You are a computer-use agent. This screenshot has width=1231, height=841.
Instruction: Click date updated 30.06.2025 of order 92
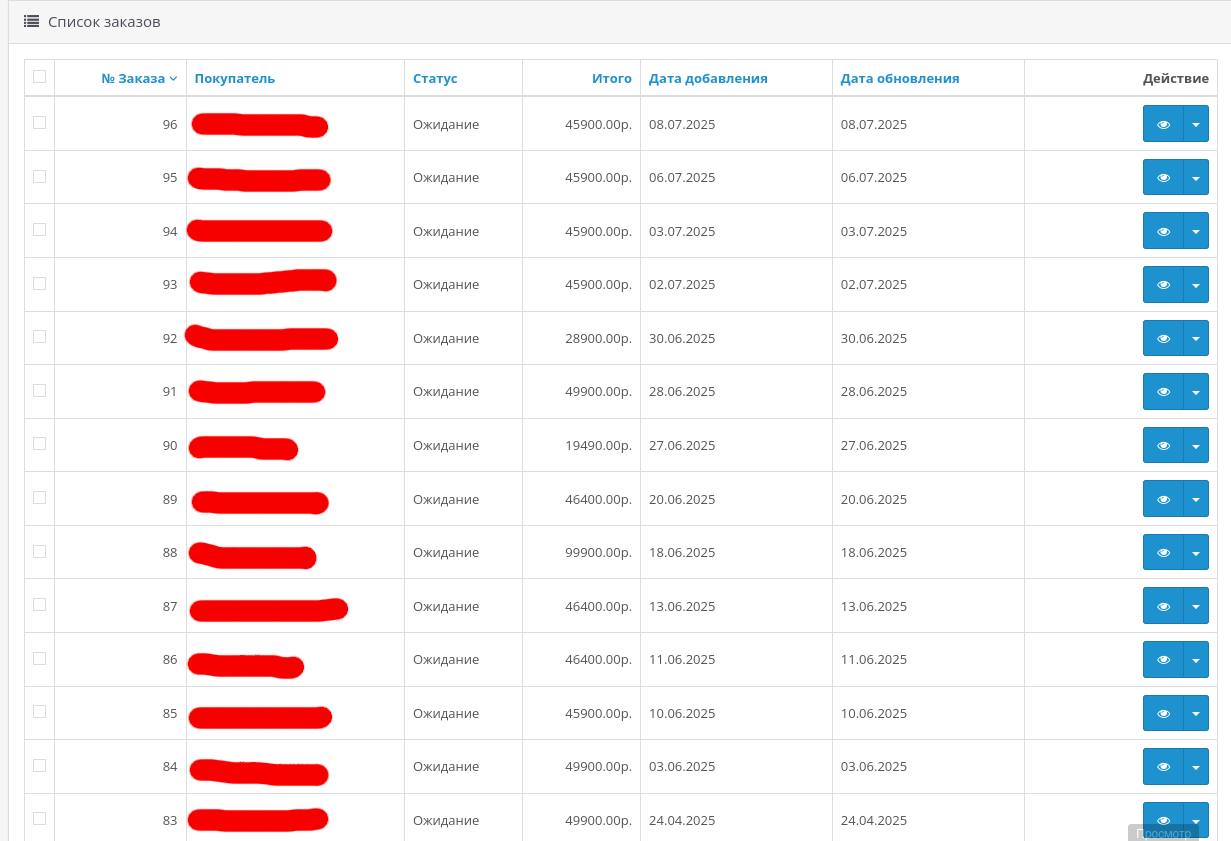(x=874, y=338)
